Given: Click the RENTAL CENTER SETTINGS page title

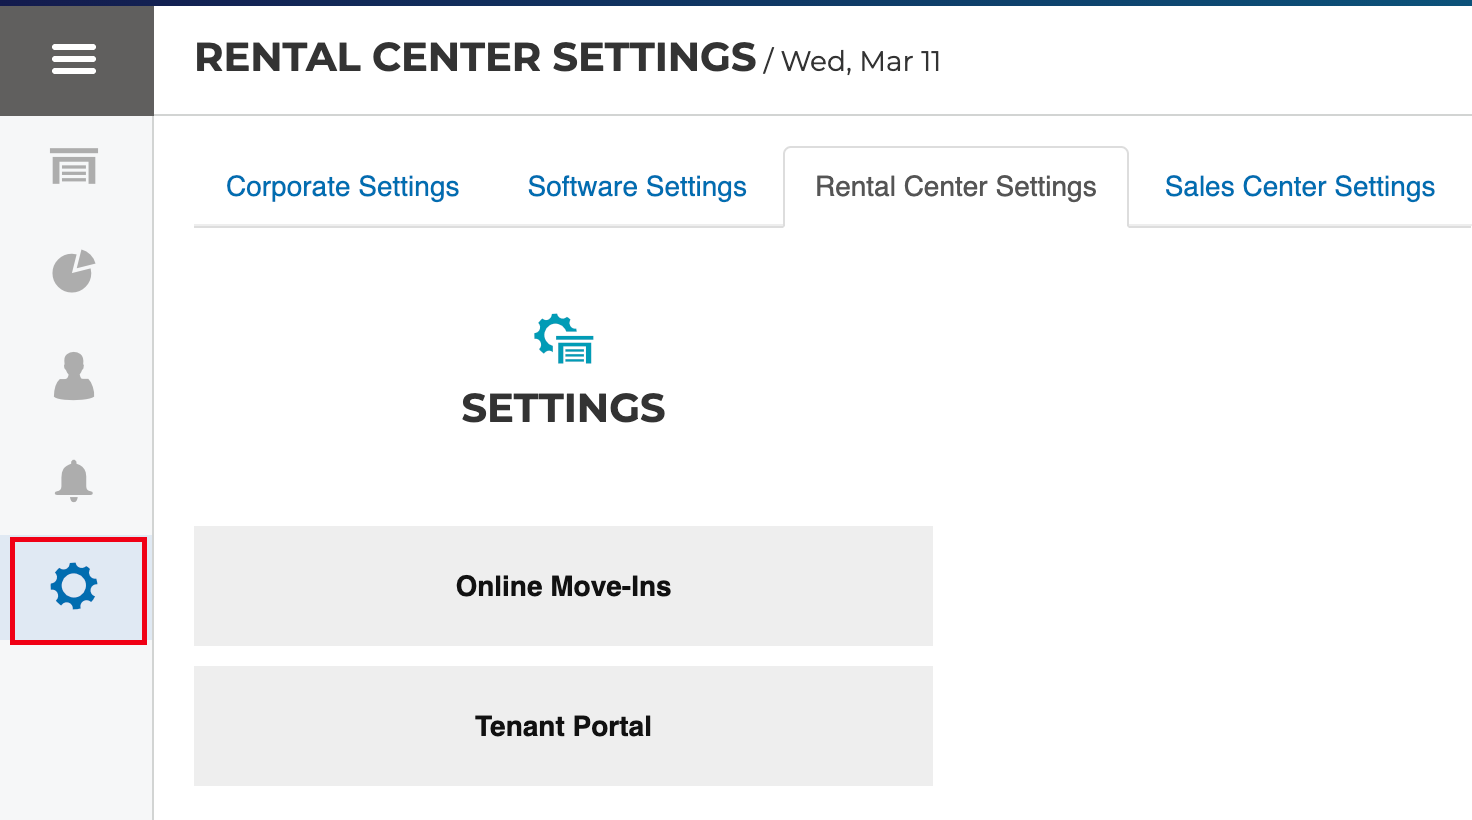Looking at the screenshot, I should (475, 58).
